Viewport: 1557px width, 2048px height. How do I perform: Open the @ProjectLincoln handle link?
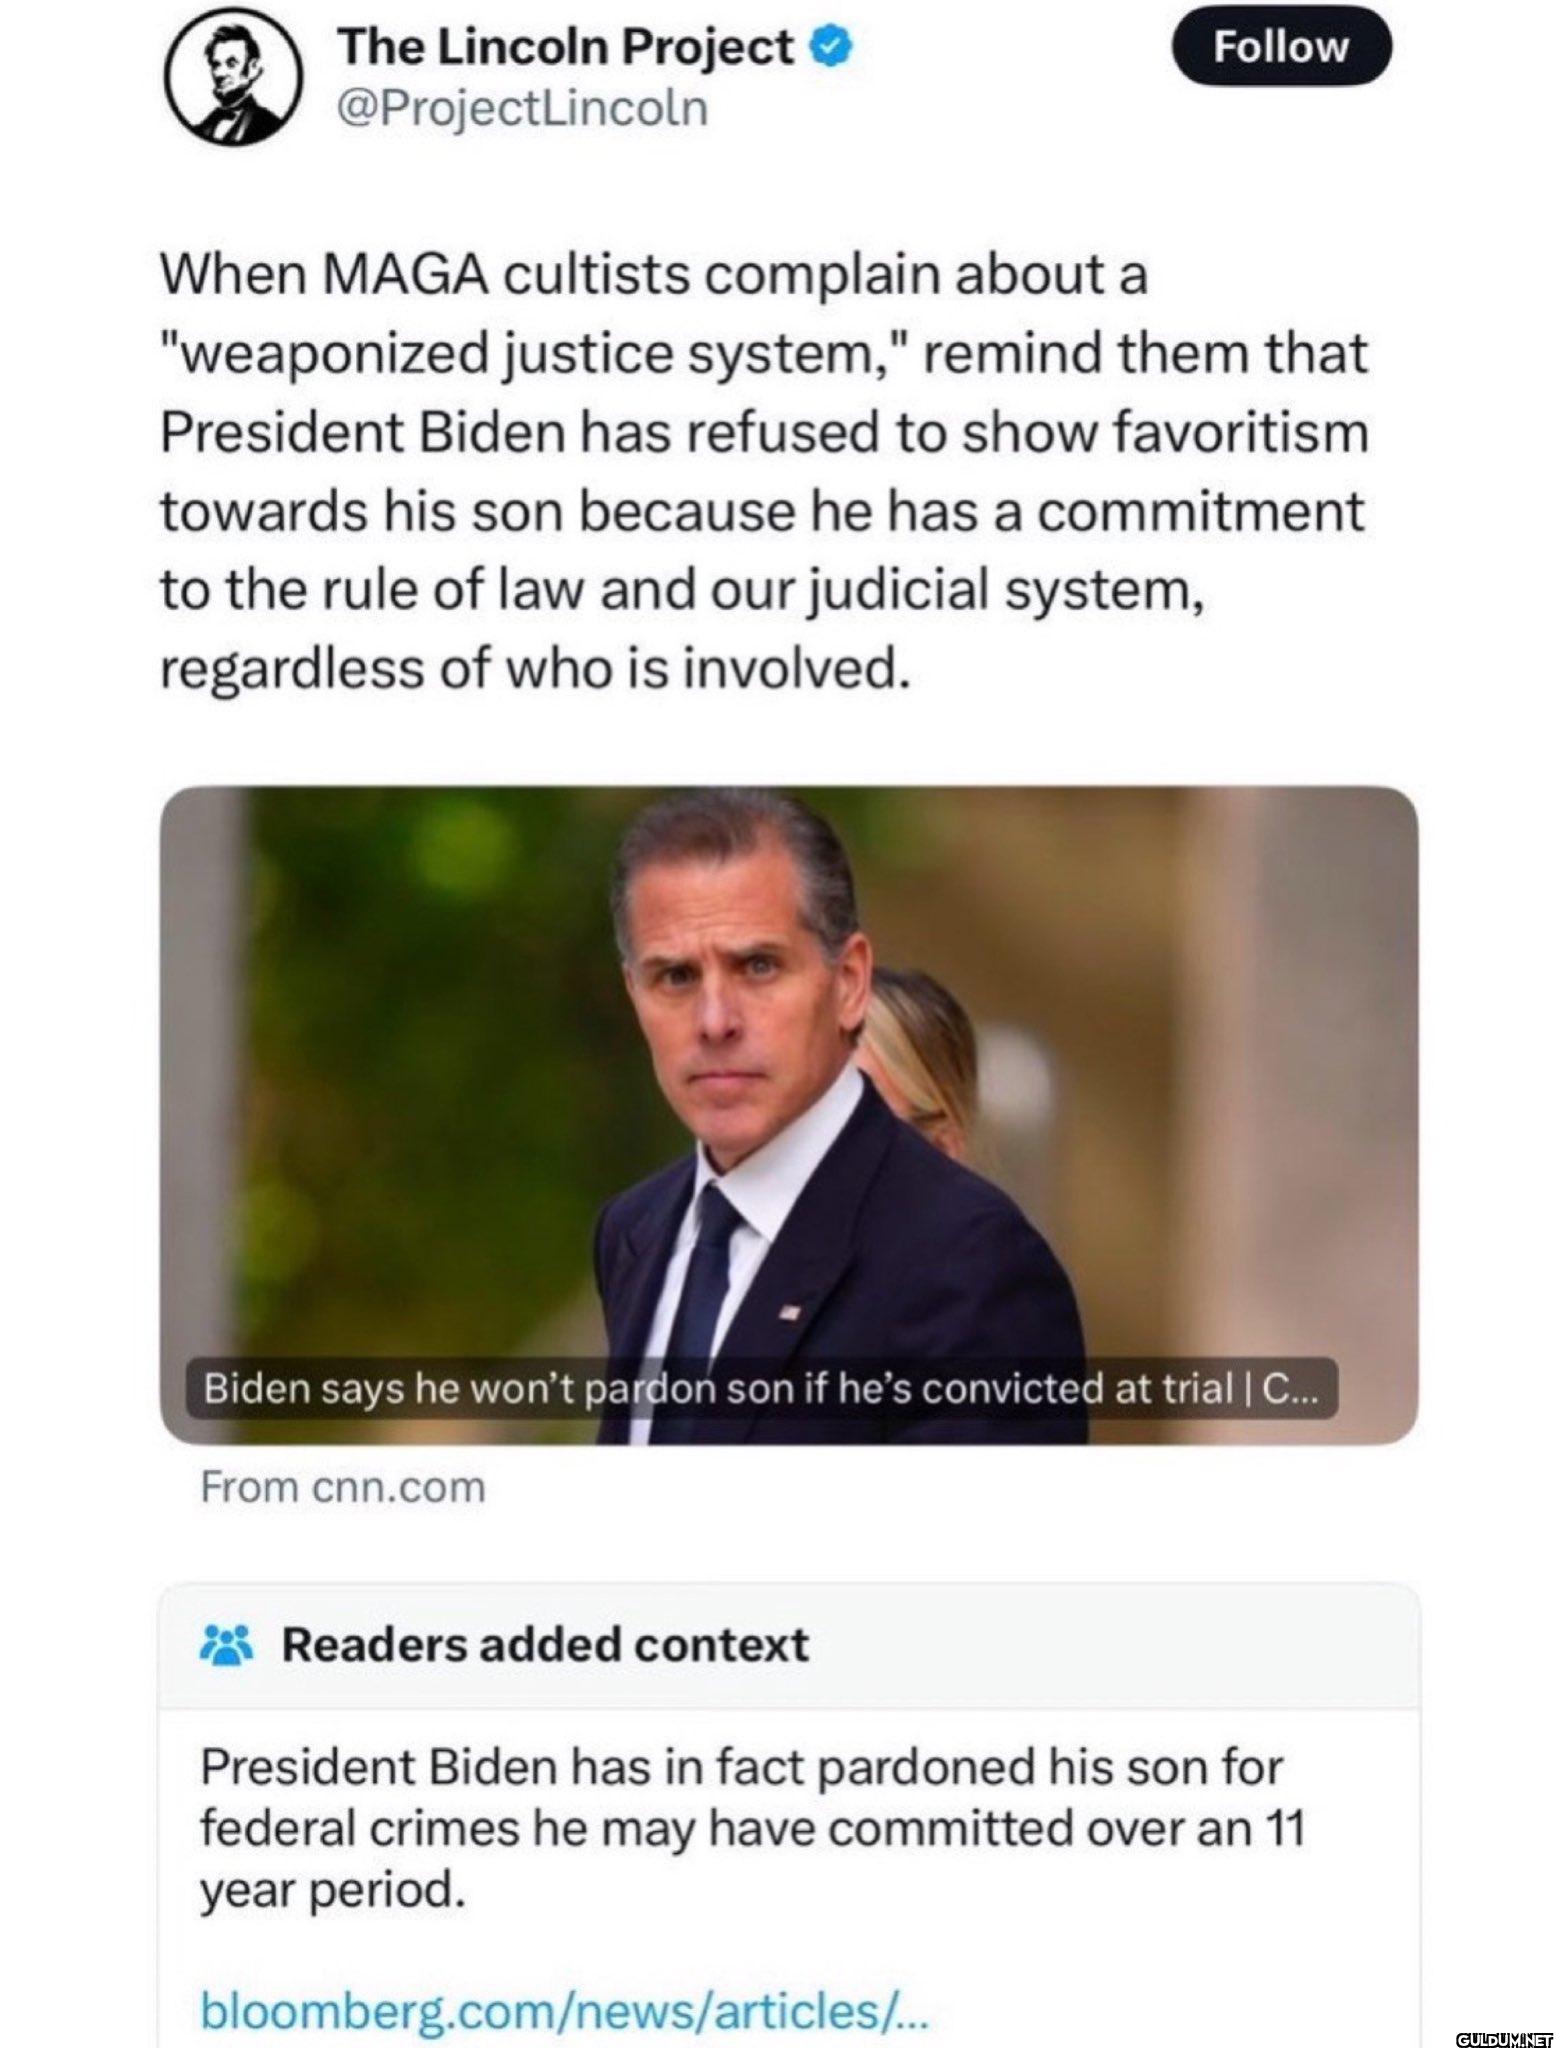coord(523,108)
